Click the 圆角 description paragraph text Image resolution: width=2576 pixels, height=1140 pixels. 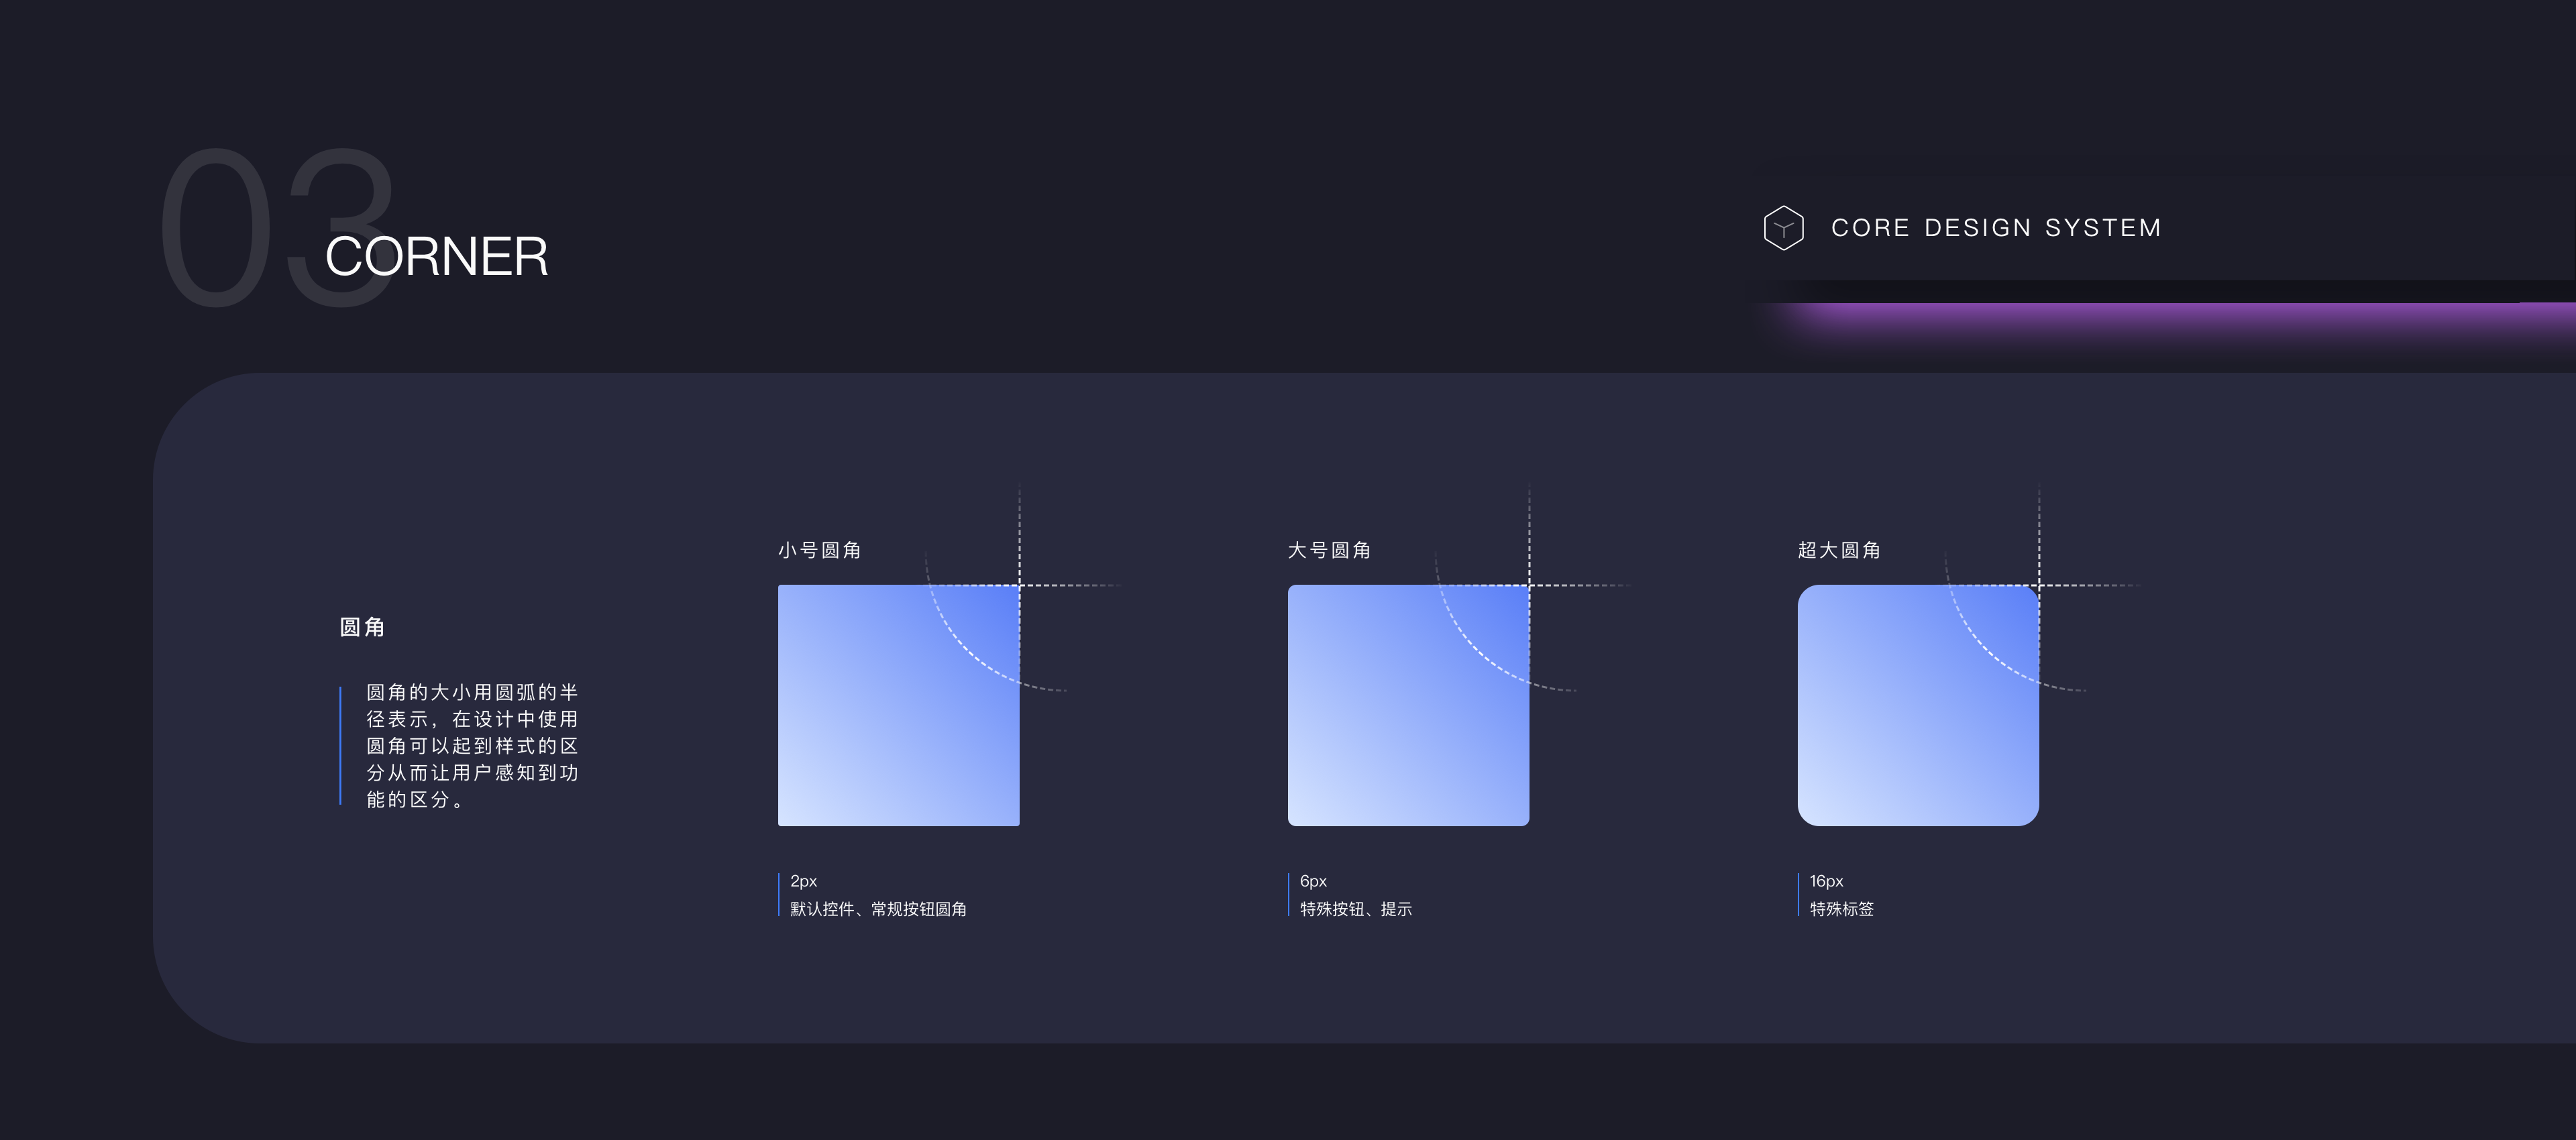point(472,746)
